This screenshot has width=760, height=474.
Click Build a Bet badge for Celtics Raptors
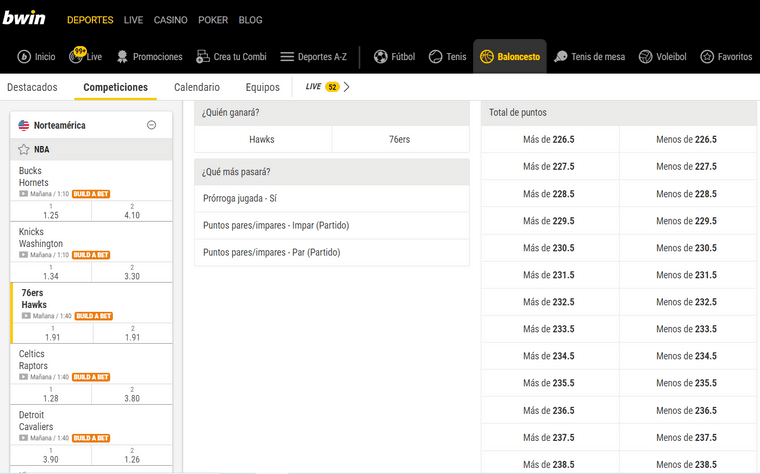(91, 377)
